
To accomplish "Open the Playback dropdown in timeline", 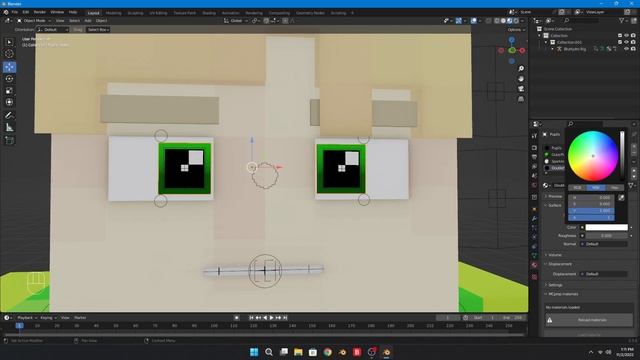I will click(27, 318).
